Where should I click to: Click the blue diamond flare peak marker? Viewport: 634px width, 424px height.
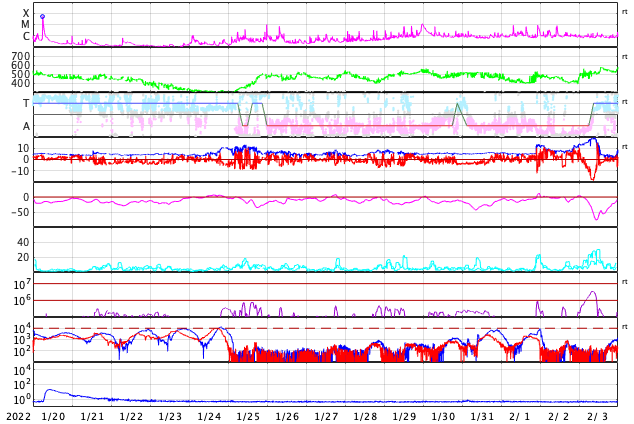tap(42, 17)
